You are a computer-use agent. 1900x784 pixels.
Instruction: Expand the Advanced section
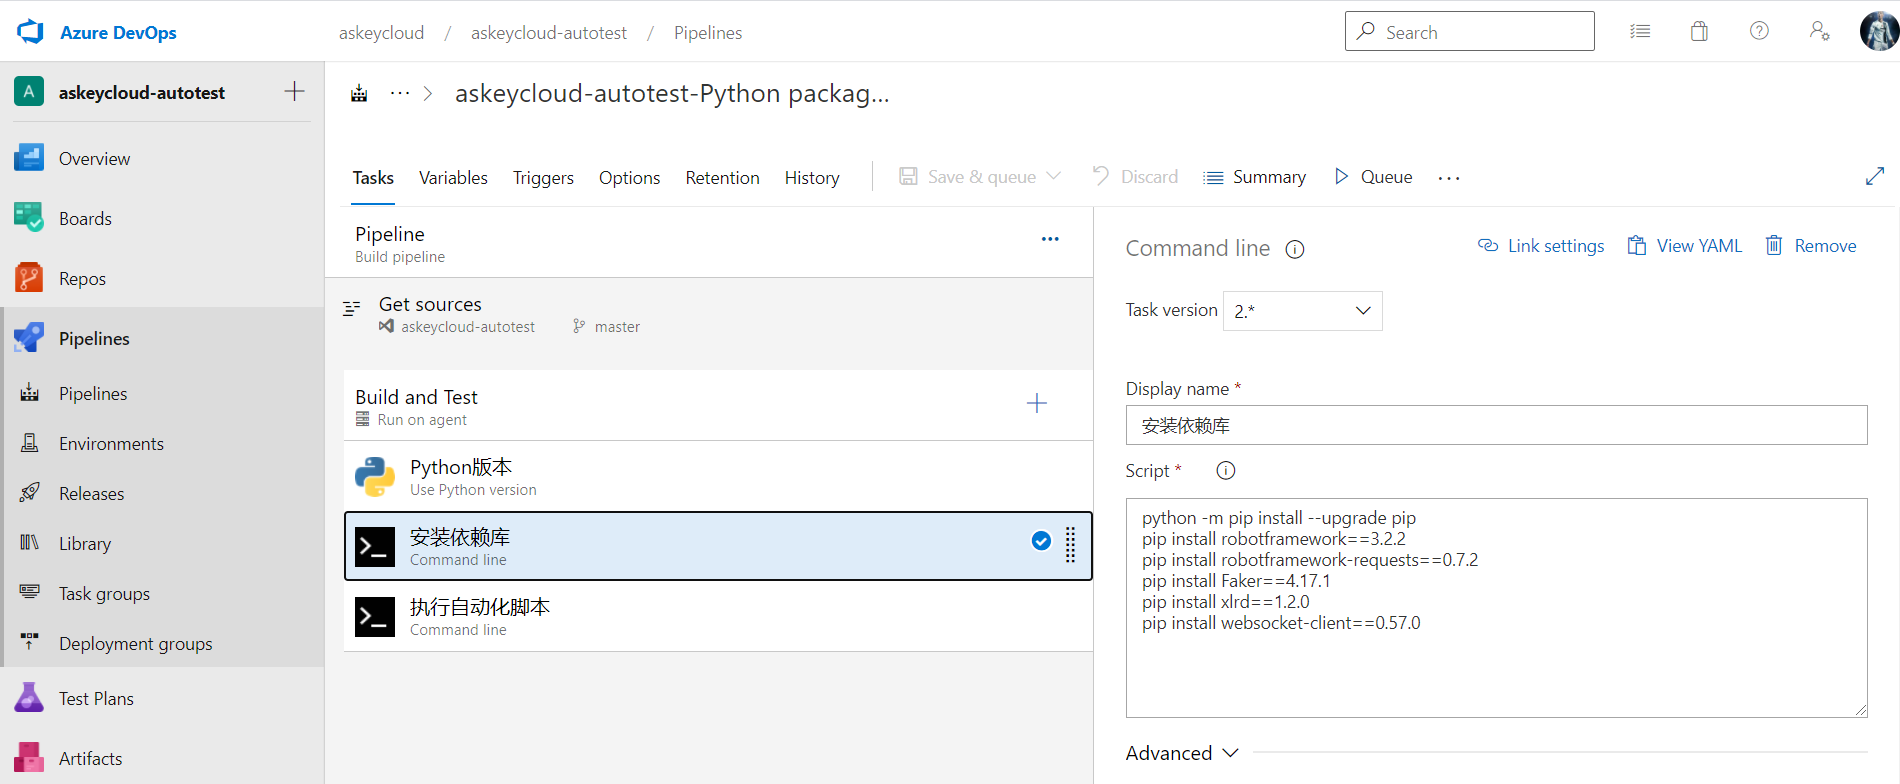(x=1182, y=753)
